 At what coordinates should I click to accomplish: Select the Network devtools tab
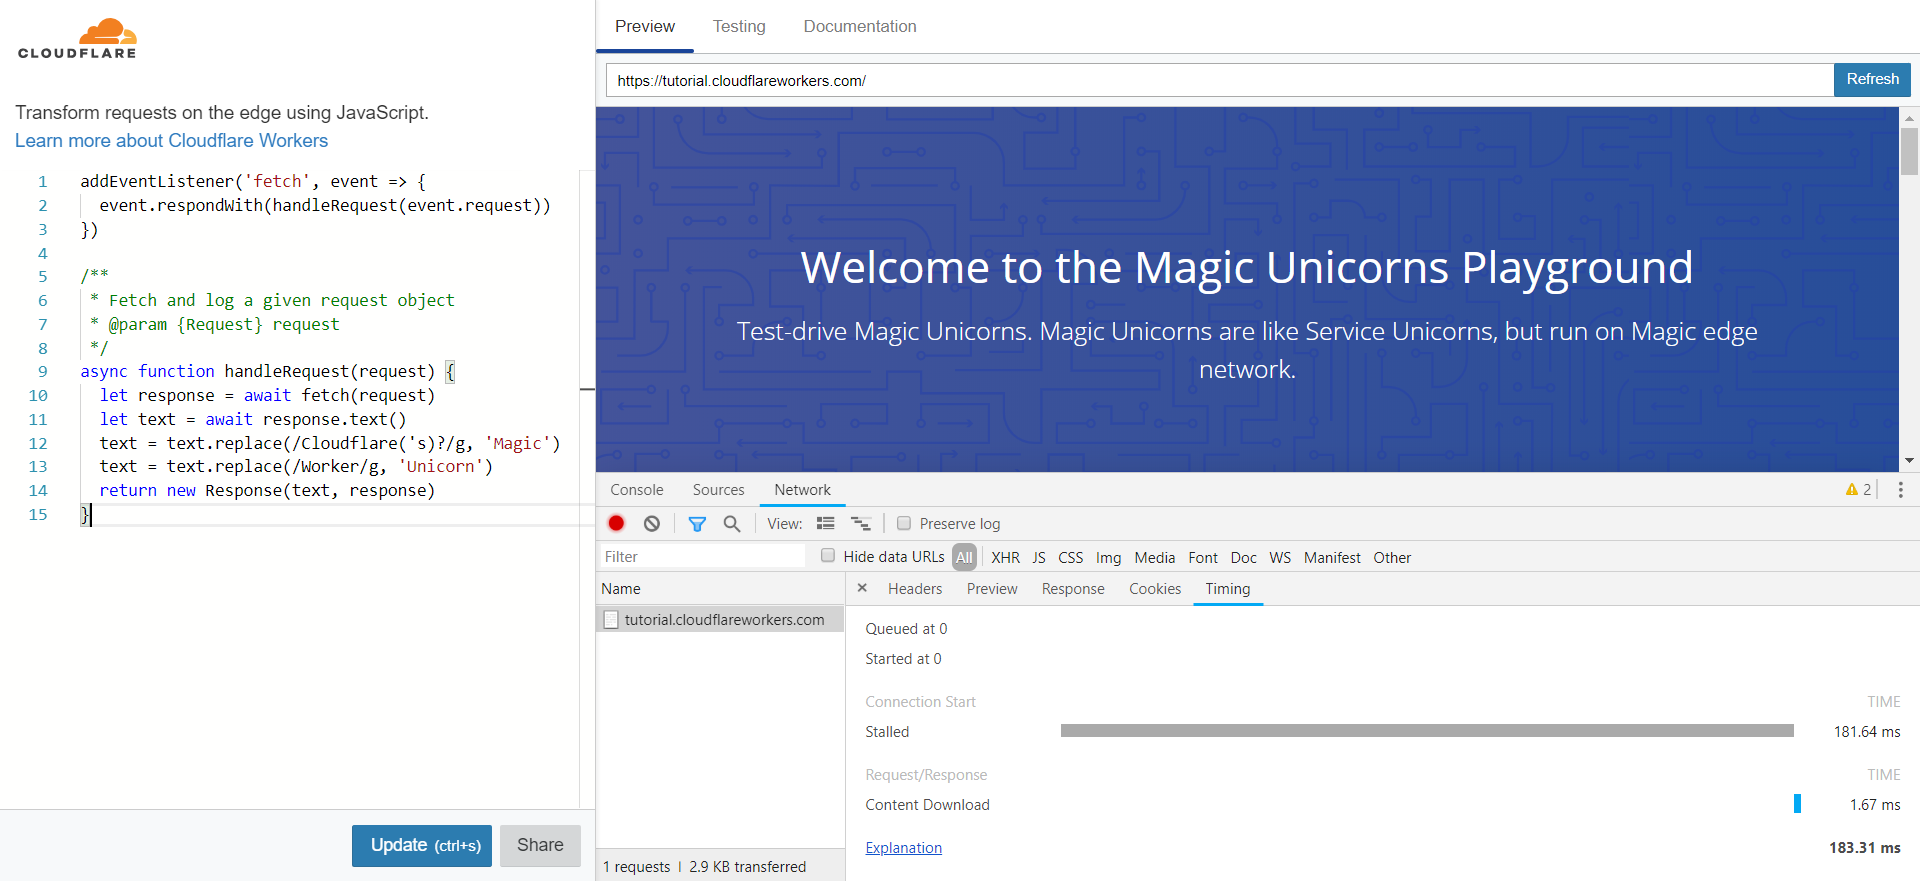pyautogui.click(x=802, y=489)
